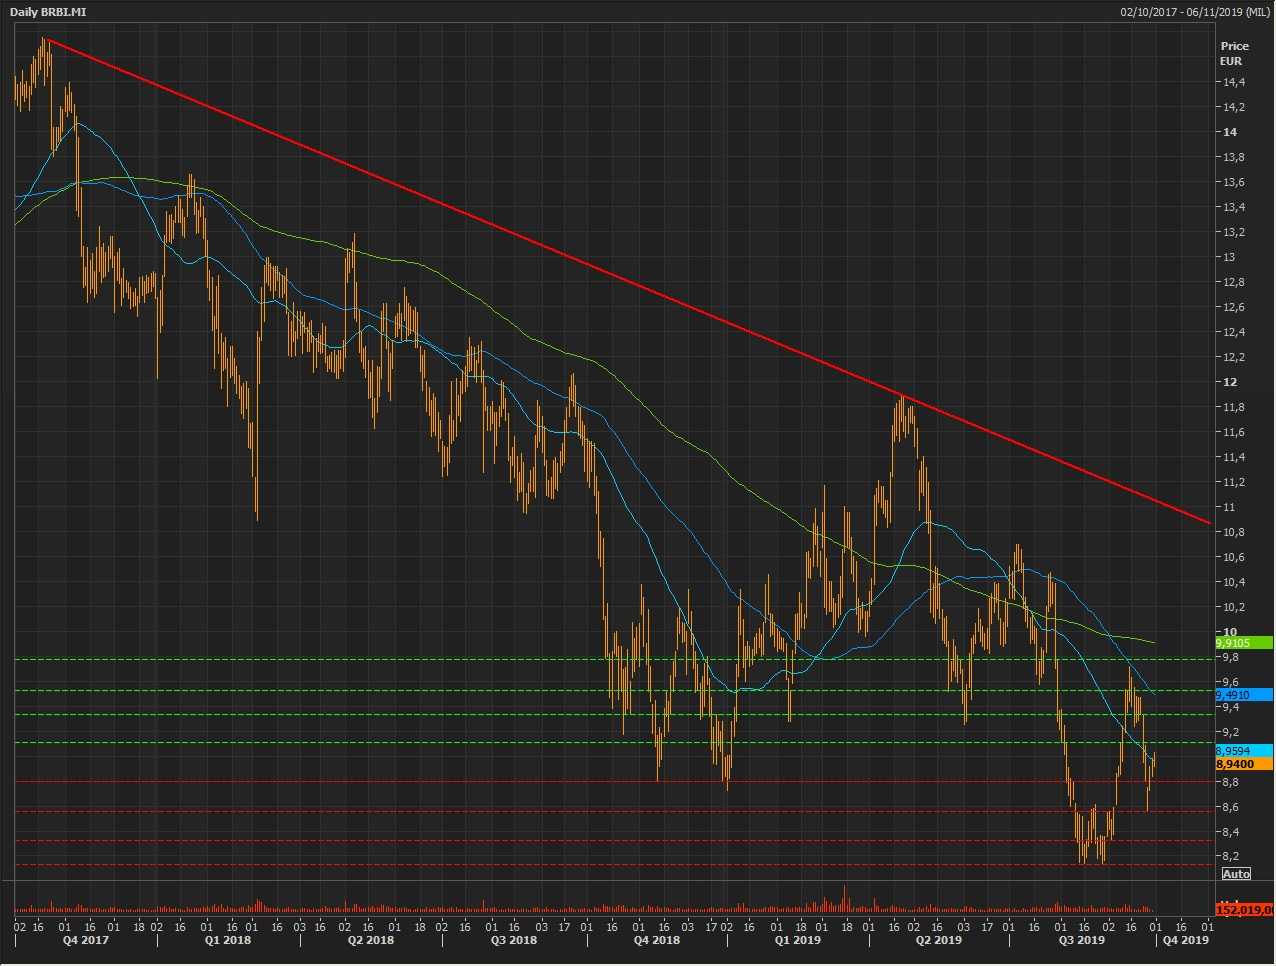Click the 12 price level on axis
1276x966 pixels.
(x=1229, y=382)
